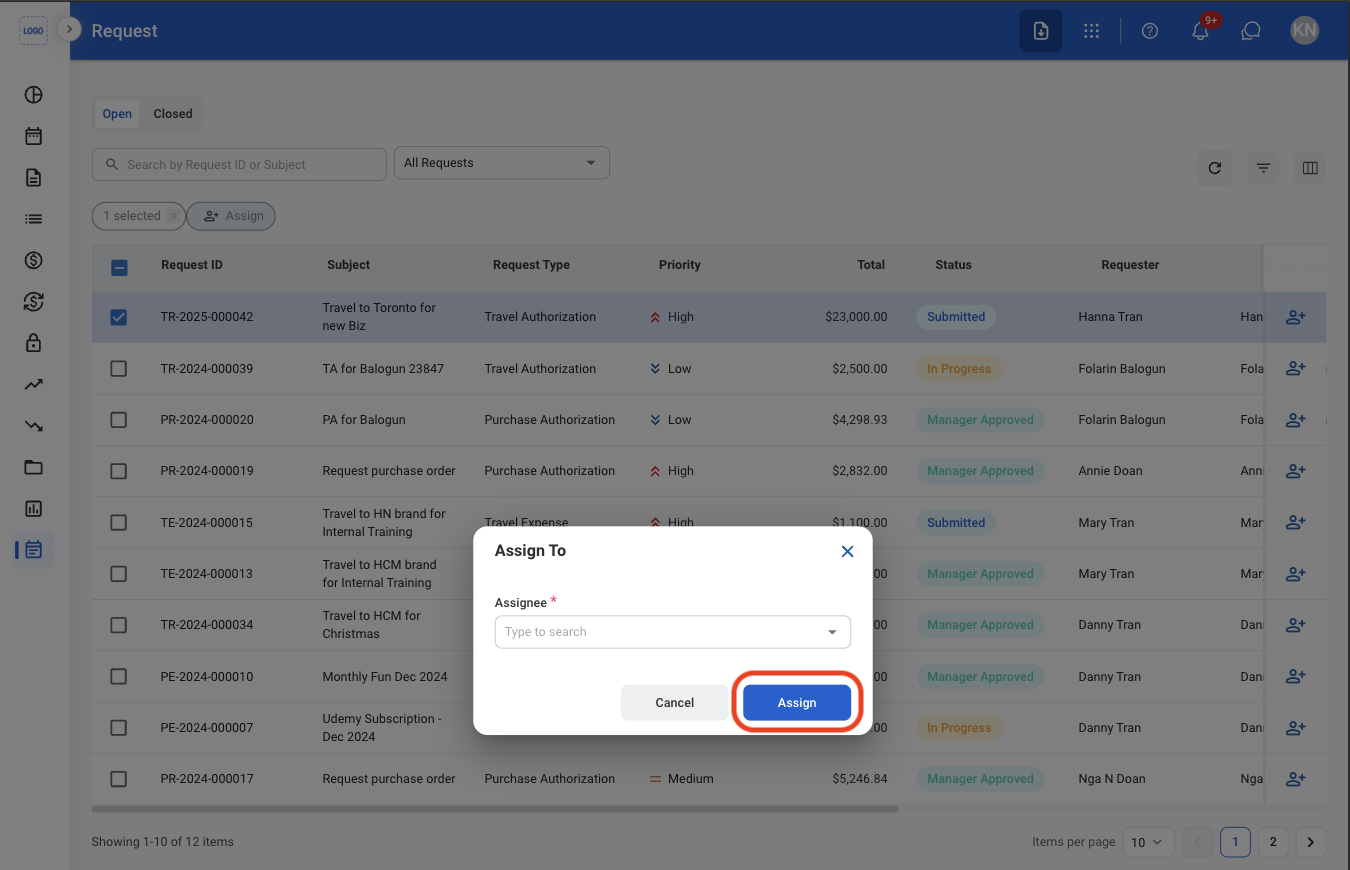Click the column layout icon
Viewport: 1350px width, 870px height.
[1310, 168]
